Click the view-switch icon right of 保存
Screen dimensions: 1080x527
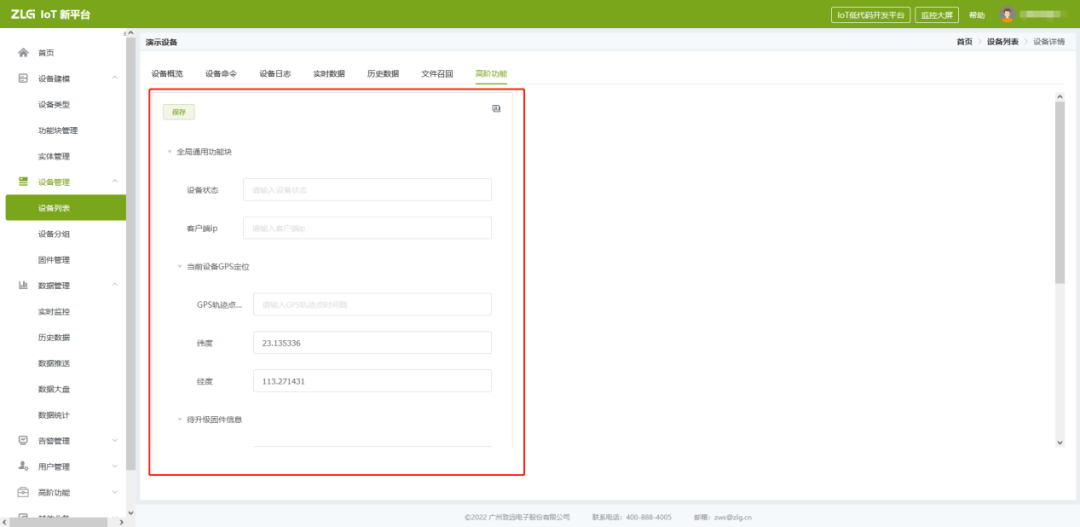click(x=496, y=108)
